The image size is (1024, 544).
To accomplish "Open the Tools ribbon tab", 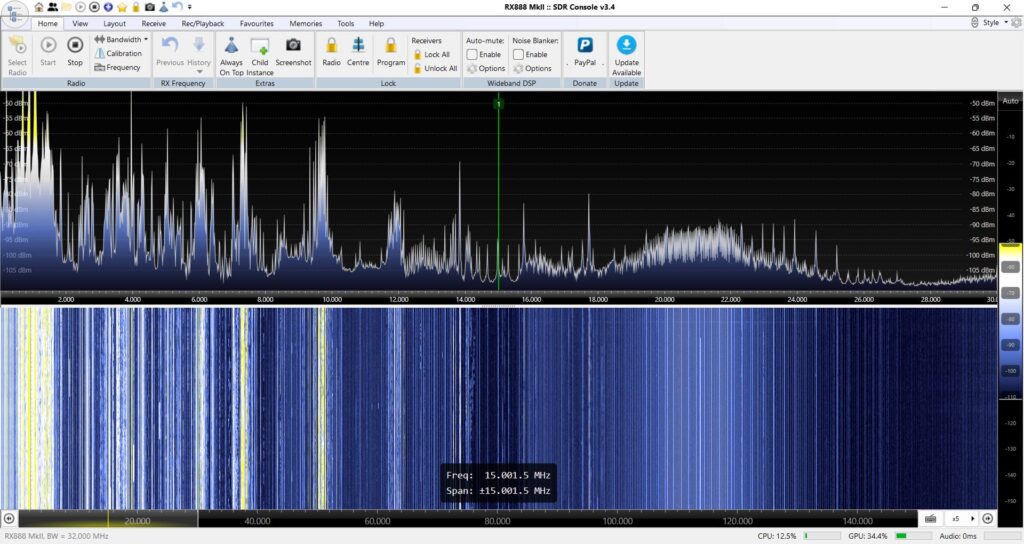I will (345, 24).
